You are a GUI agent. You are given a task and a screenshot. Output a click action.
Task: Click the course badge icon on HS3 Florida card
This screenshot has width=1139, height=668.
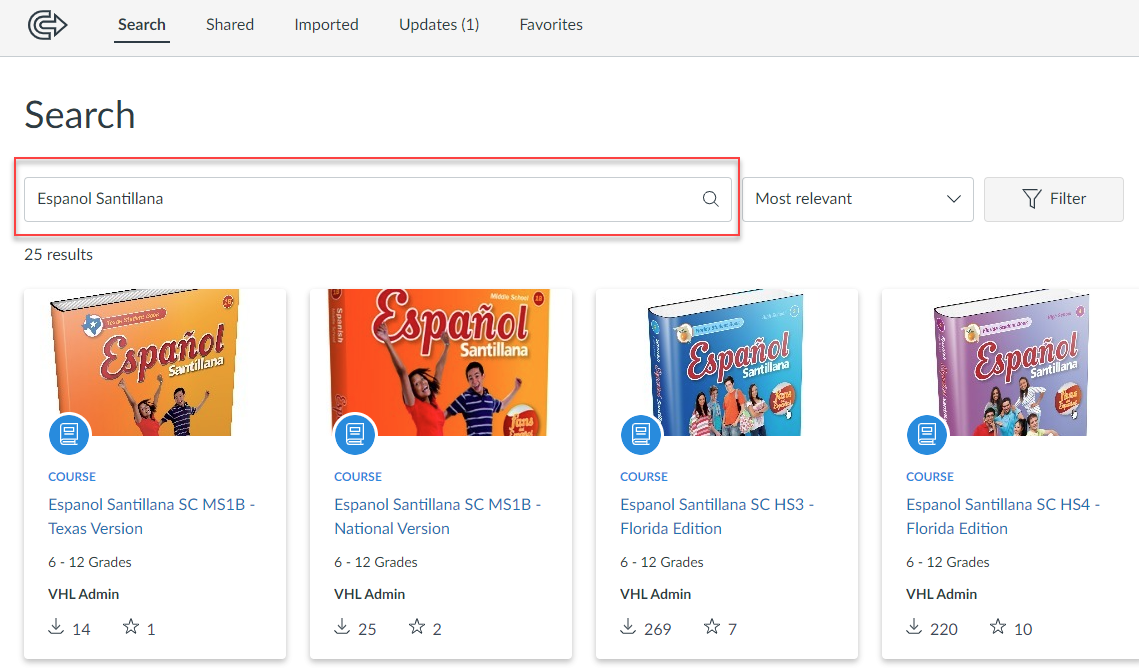(641, 434)
